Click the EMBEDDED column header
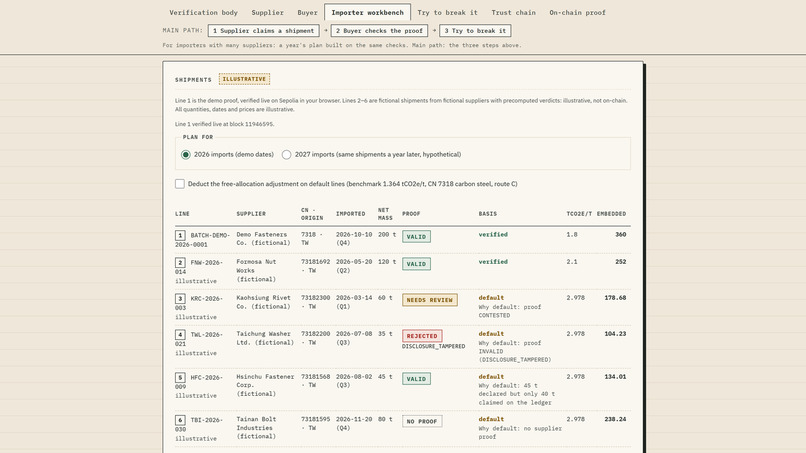 tap(611, 214)
